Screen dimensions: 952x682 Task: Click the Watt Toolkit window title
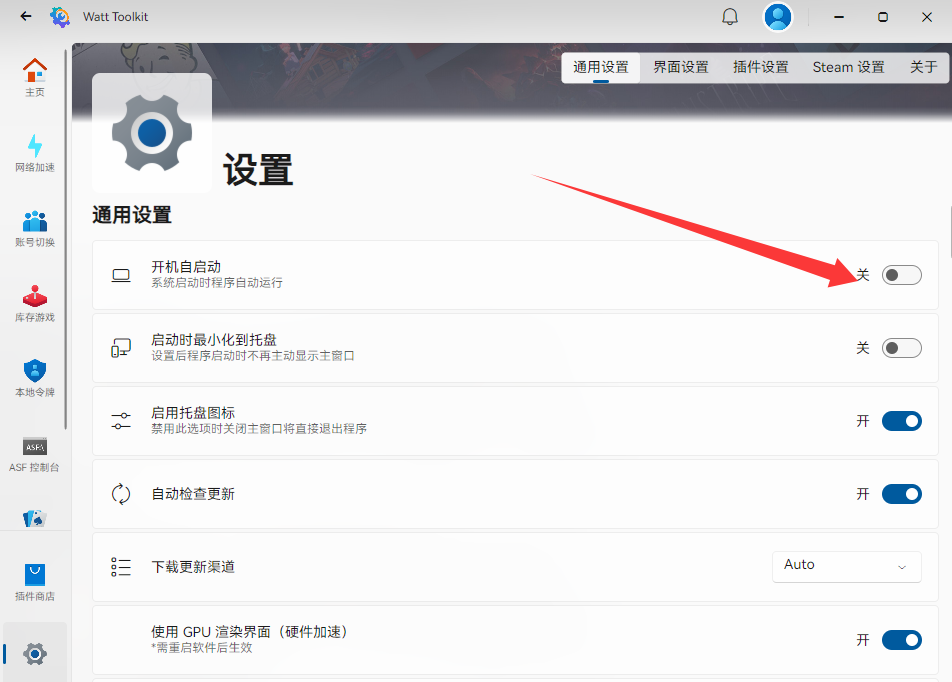[x=115, y=17]
